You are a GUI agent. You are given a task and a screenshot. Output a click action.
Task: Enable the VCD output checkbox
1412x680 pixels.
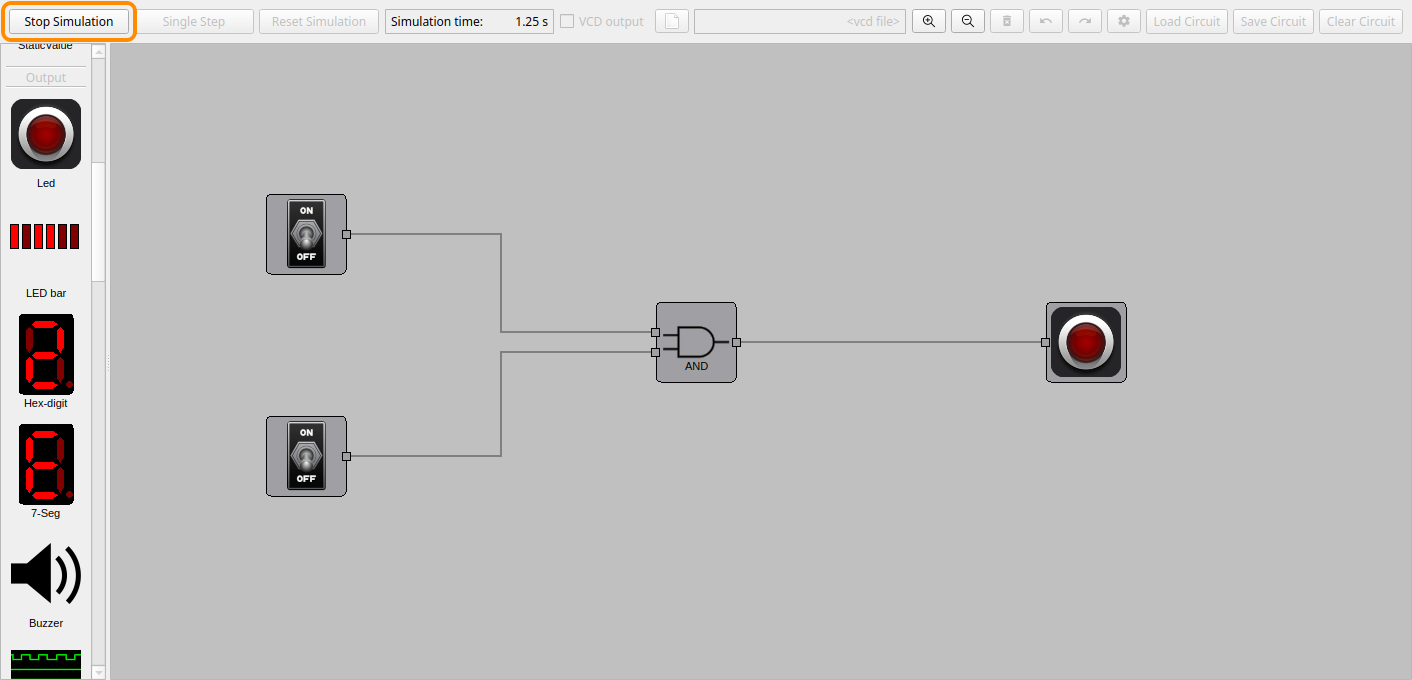(x=567, y=22)
